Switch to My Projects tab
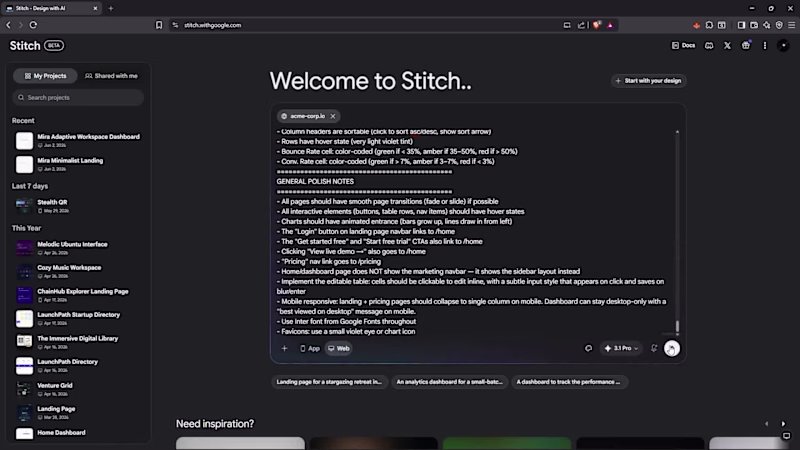The width and height of the screenshot is (800, 450). [45, 76]
